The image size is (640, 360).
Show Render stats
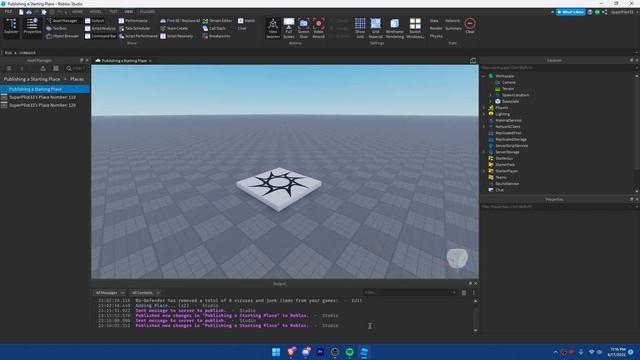436,28
